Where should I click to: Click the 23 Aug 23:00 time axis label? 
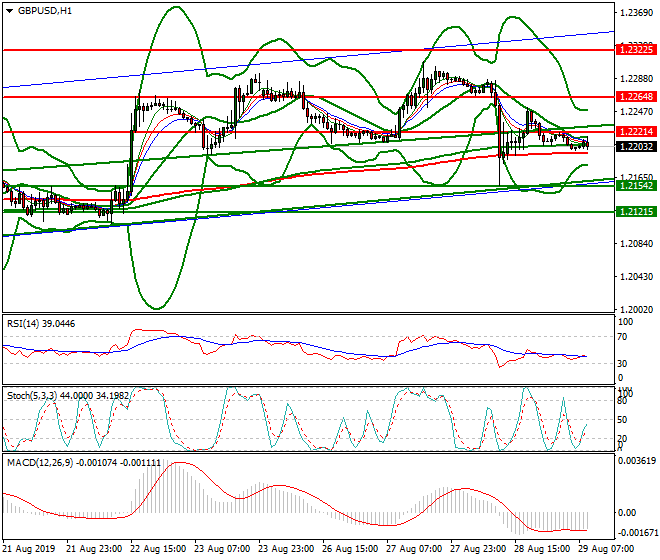click(x=286, y=549)
